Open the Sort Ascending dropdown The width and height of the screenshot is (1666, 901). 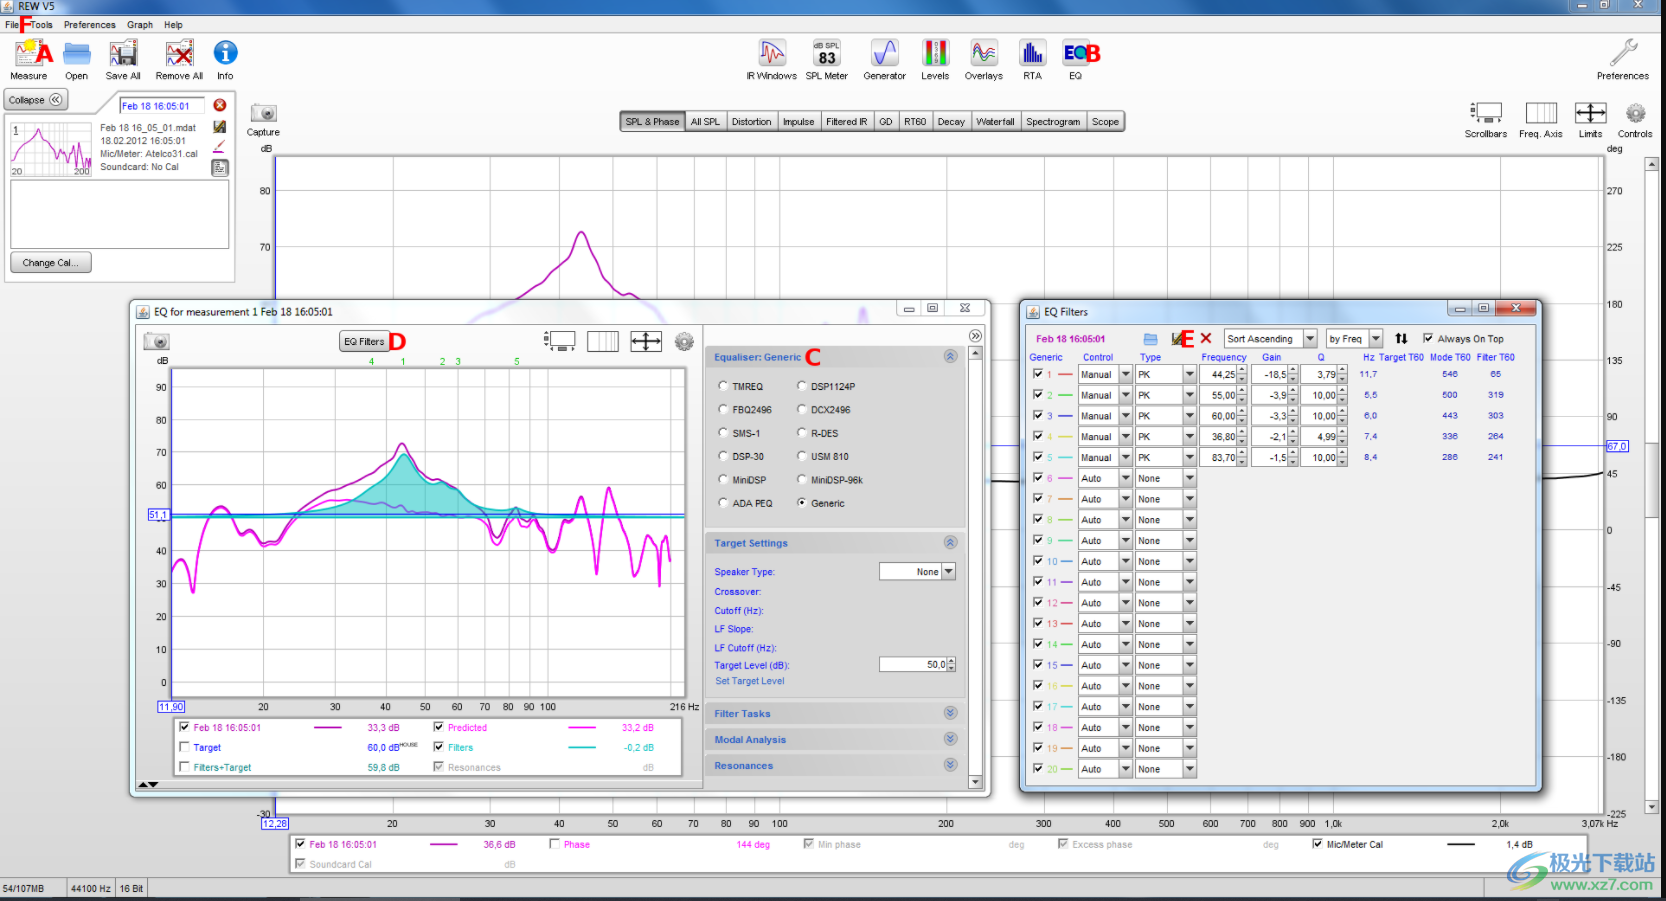[x=1310, y=339]
